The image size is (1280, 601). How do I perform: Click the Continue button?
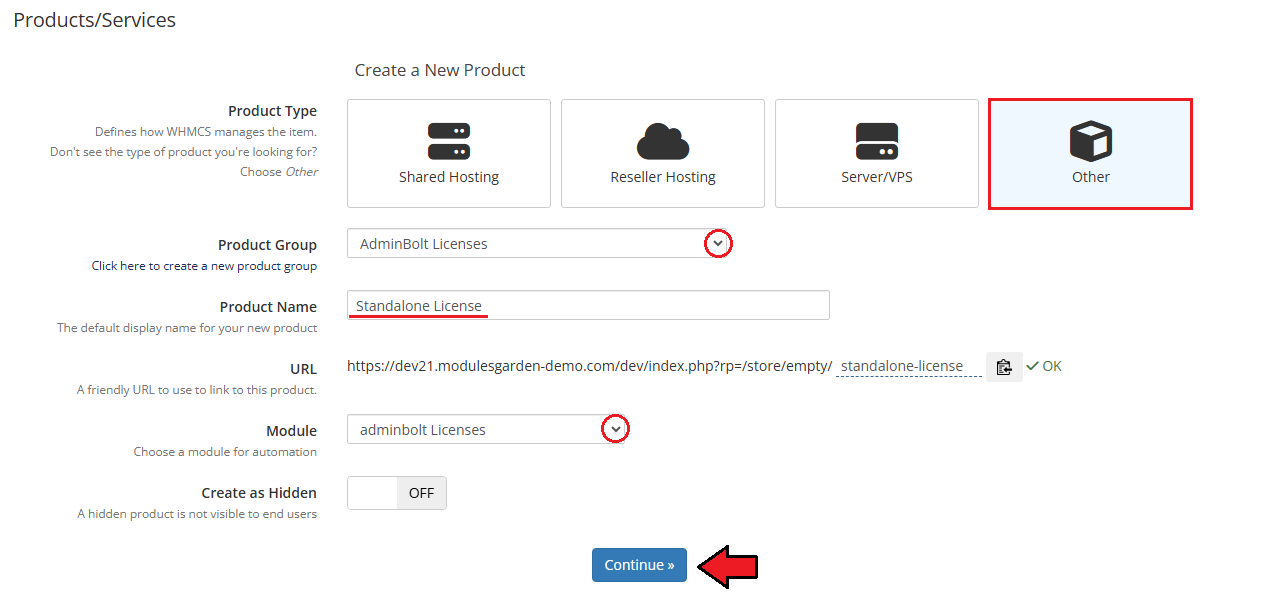[x=639, y=565]
